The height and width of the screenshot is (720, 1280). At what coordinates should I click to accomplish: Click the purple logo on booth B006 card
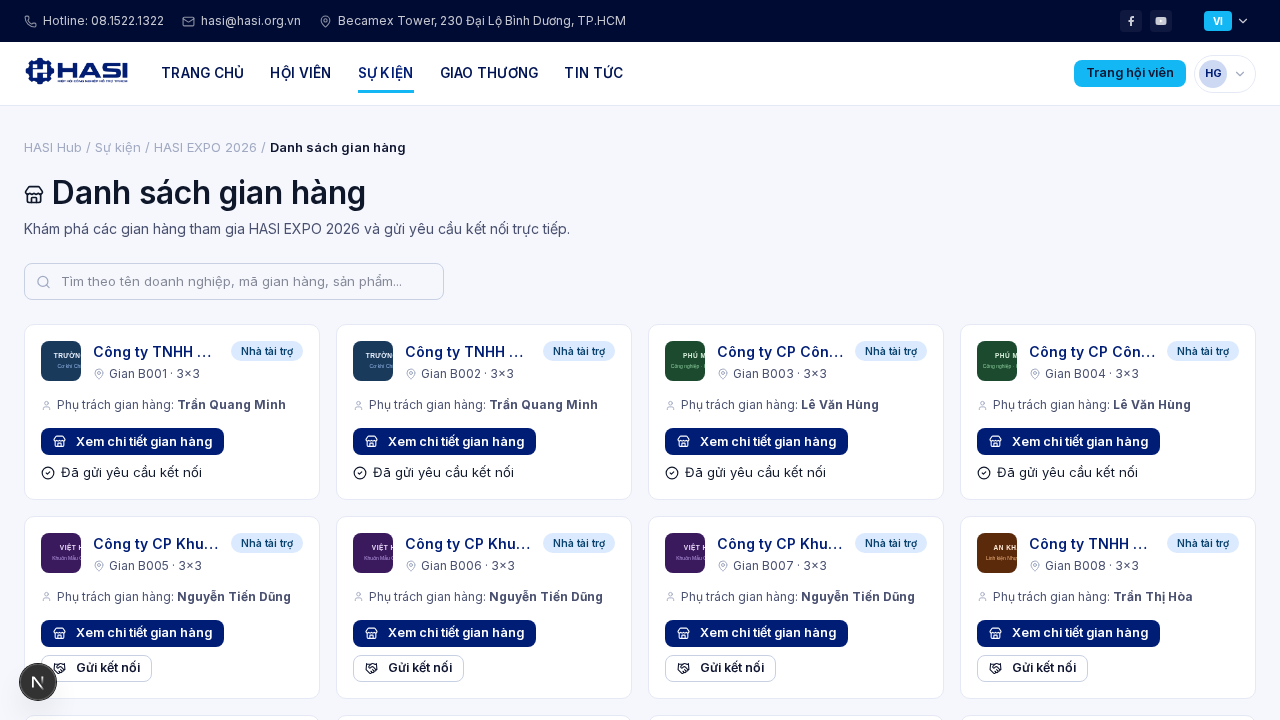click(373, 553)
